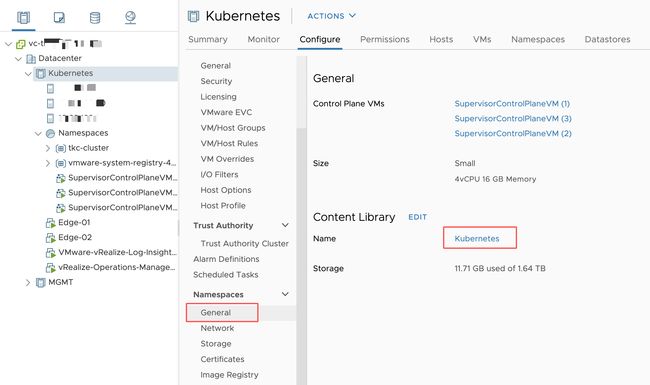Viewport: 650px width, 385px height.
Task: Select the Edge-01 virtual machine icon
Action: coord(51,223)
